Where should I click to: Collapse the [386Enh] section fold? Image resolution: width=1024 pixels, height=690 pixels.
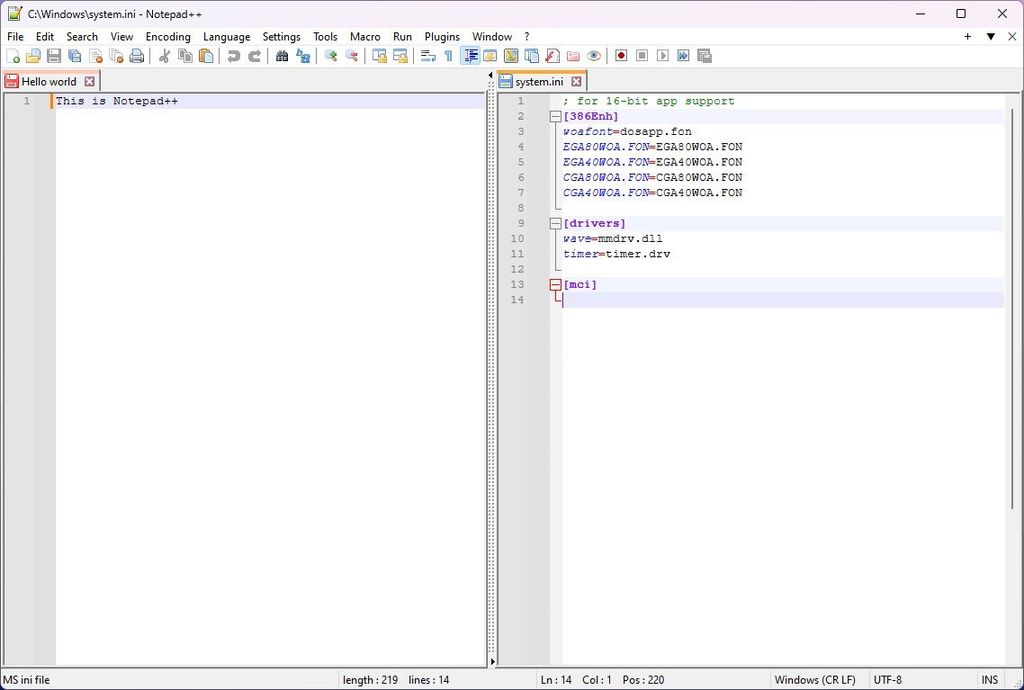(x=556, y=116)
